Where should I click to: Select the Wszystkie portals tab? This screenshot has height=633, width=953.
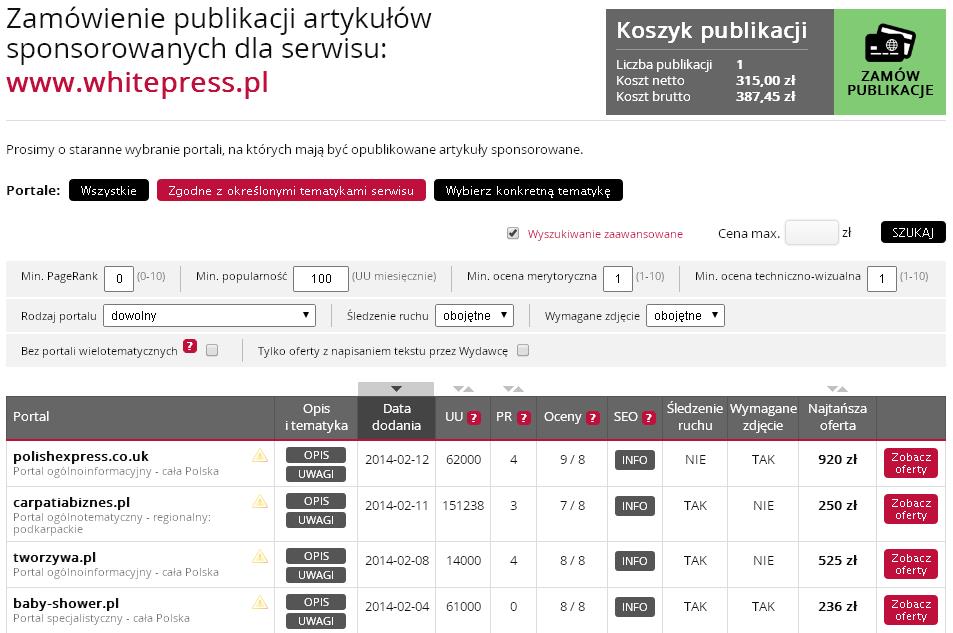coord(109,190)
